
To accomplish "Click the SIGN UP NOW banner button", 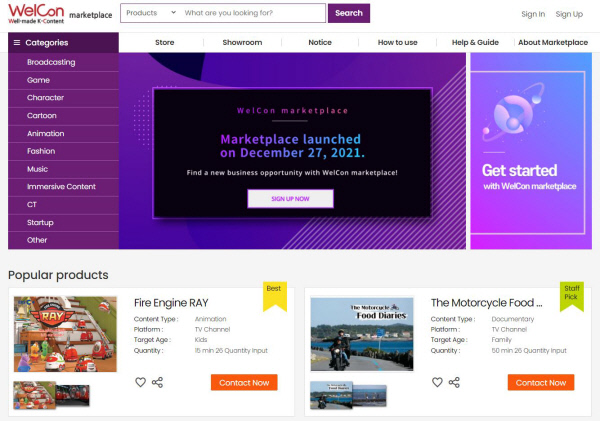I will [x=290, y=199].
